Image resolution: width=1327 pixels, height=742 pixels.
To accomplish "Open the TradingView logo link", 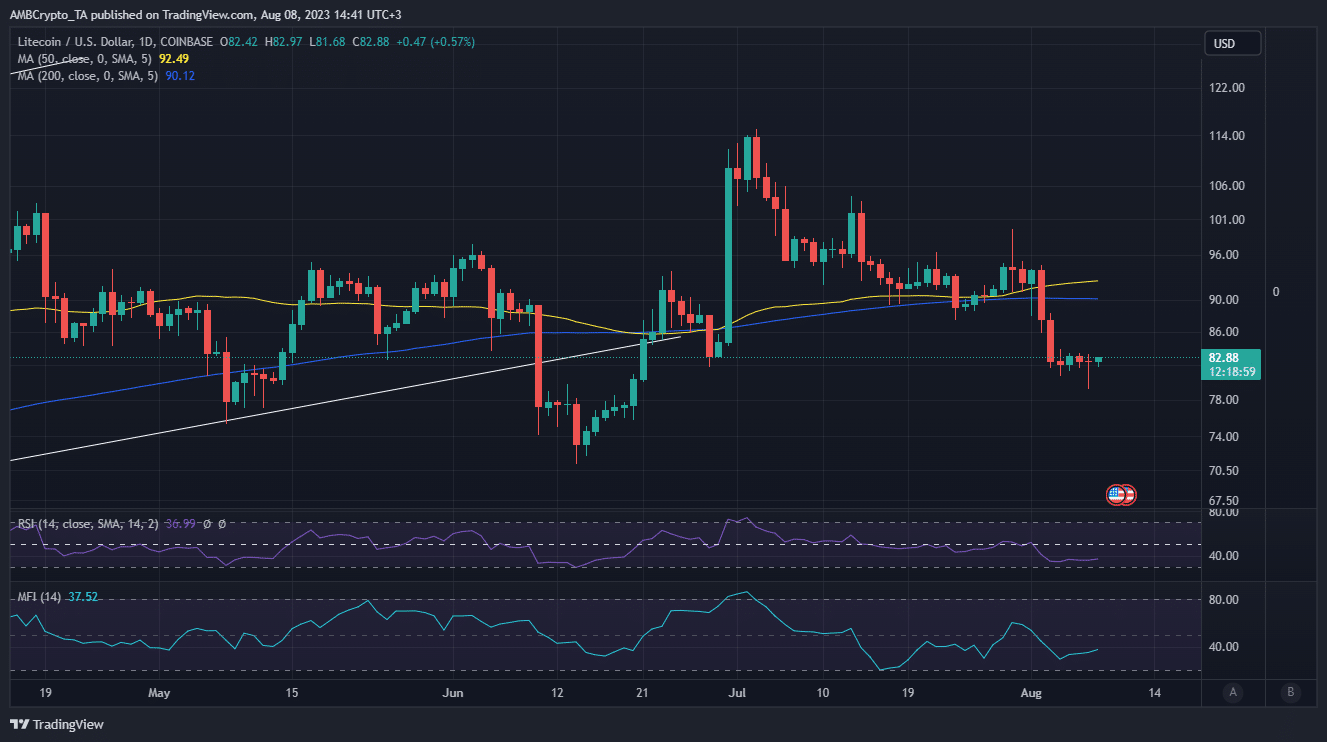I will (57, 724).
